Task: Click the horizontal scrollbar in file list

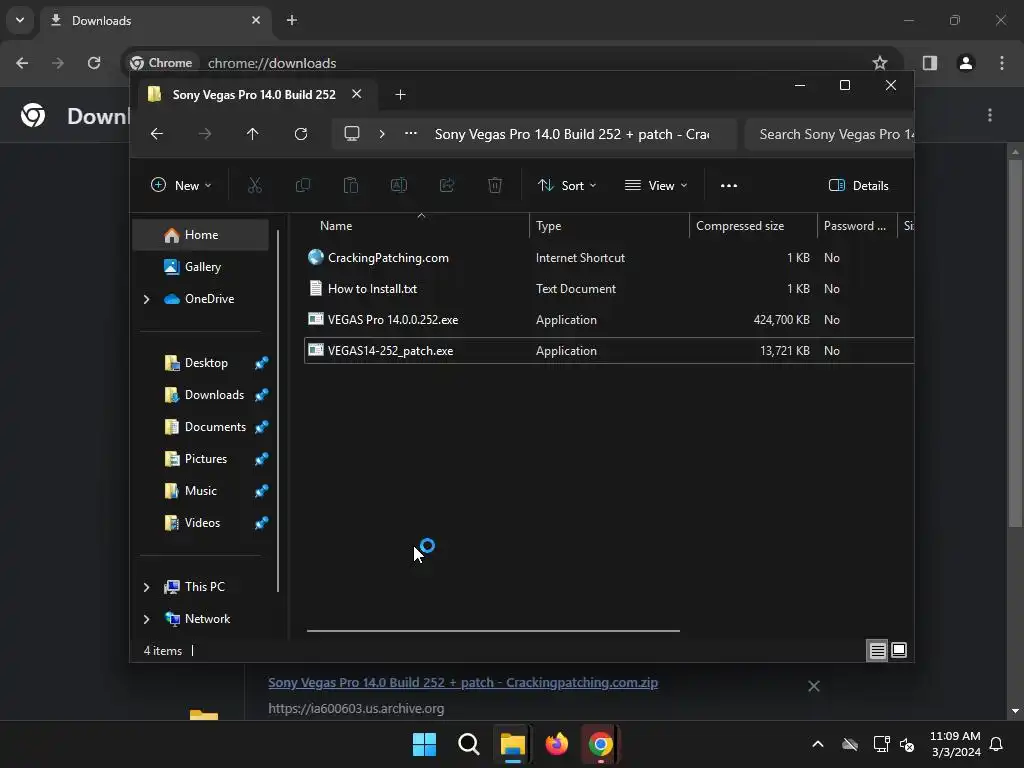Action: (x=493, y=631)
